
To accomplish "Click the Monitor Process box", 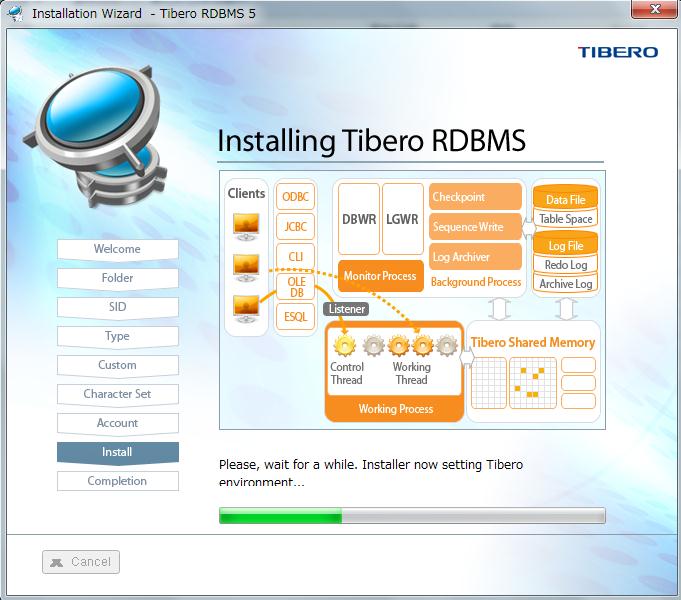I will point(380,276).
